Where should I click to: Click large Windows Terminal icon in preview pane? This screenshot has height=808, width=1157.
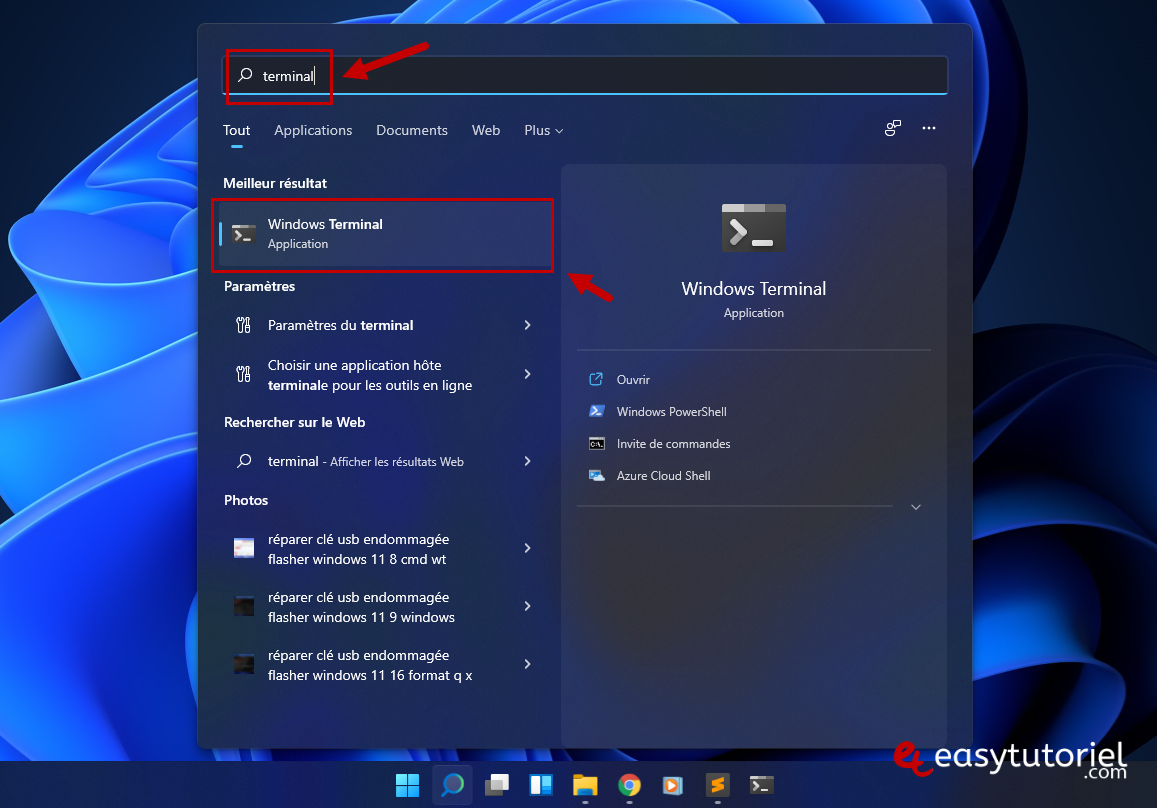(x=753, y=228)
